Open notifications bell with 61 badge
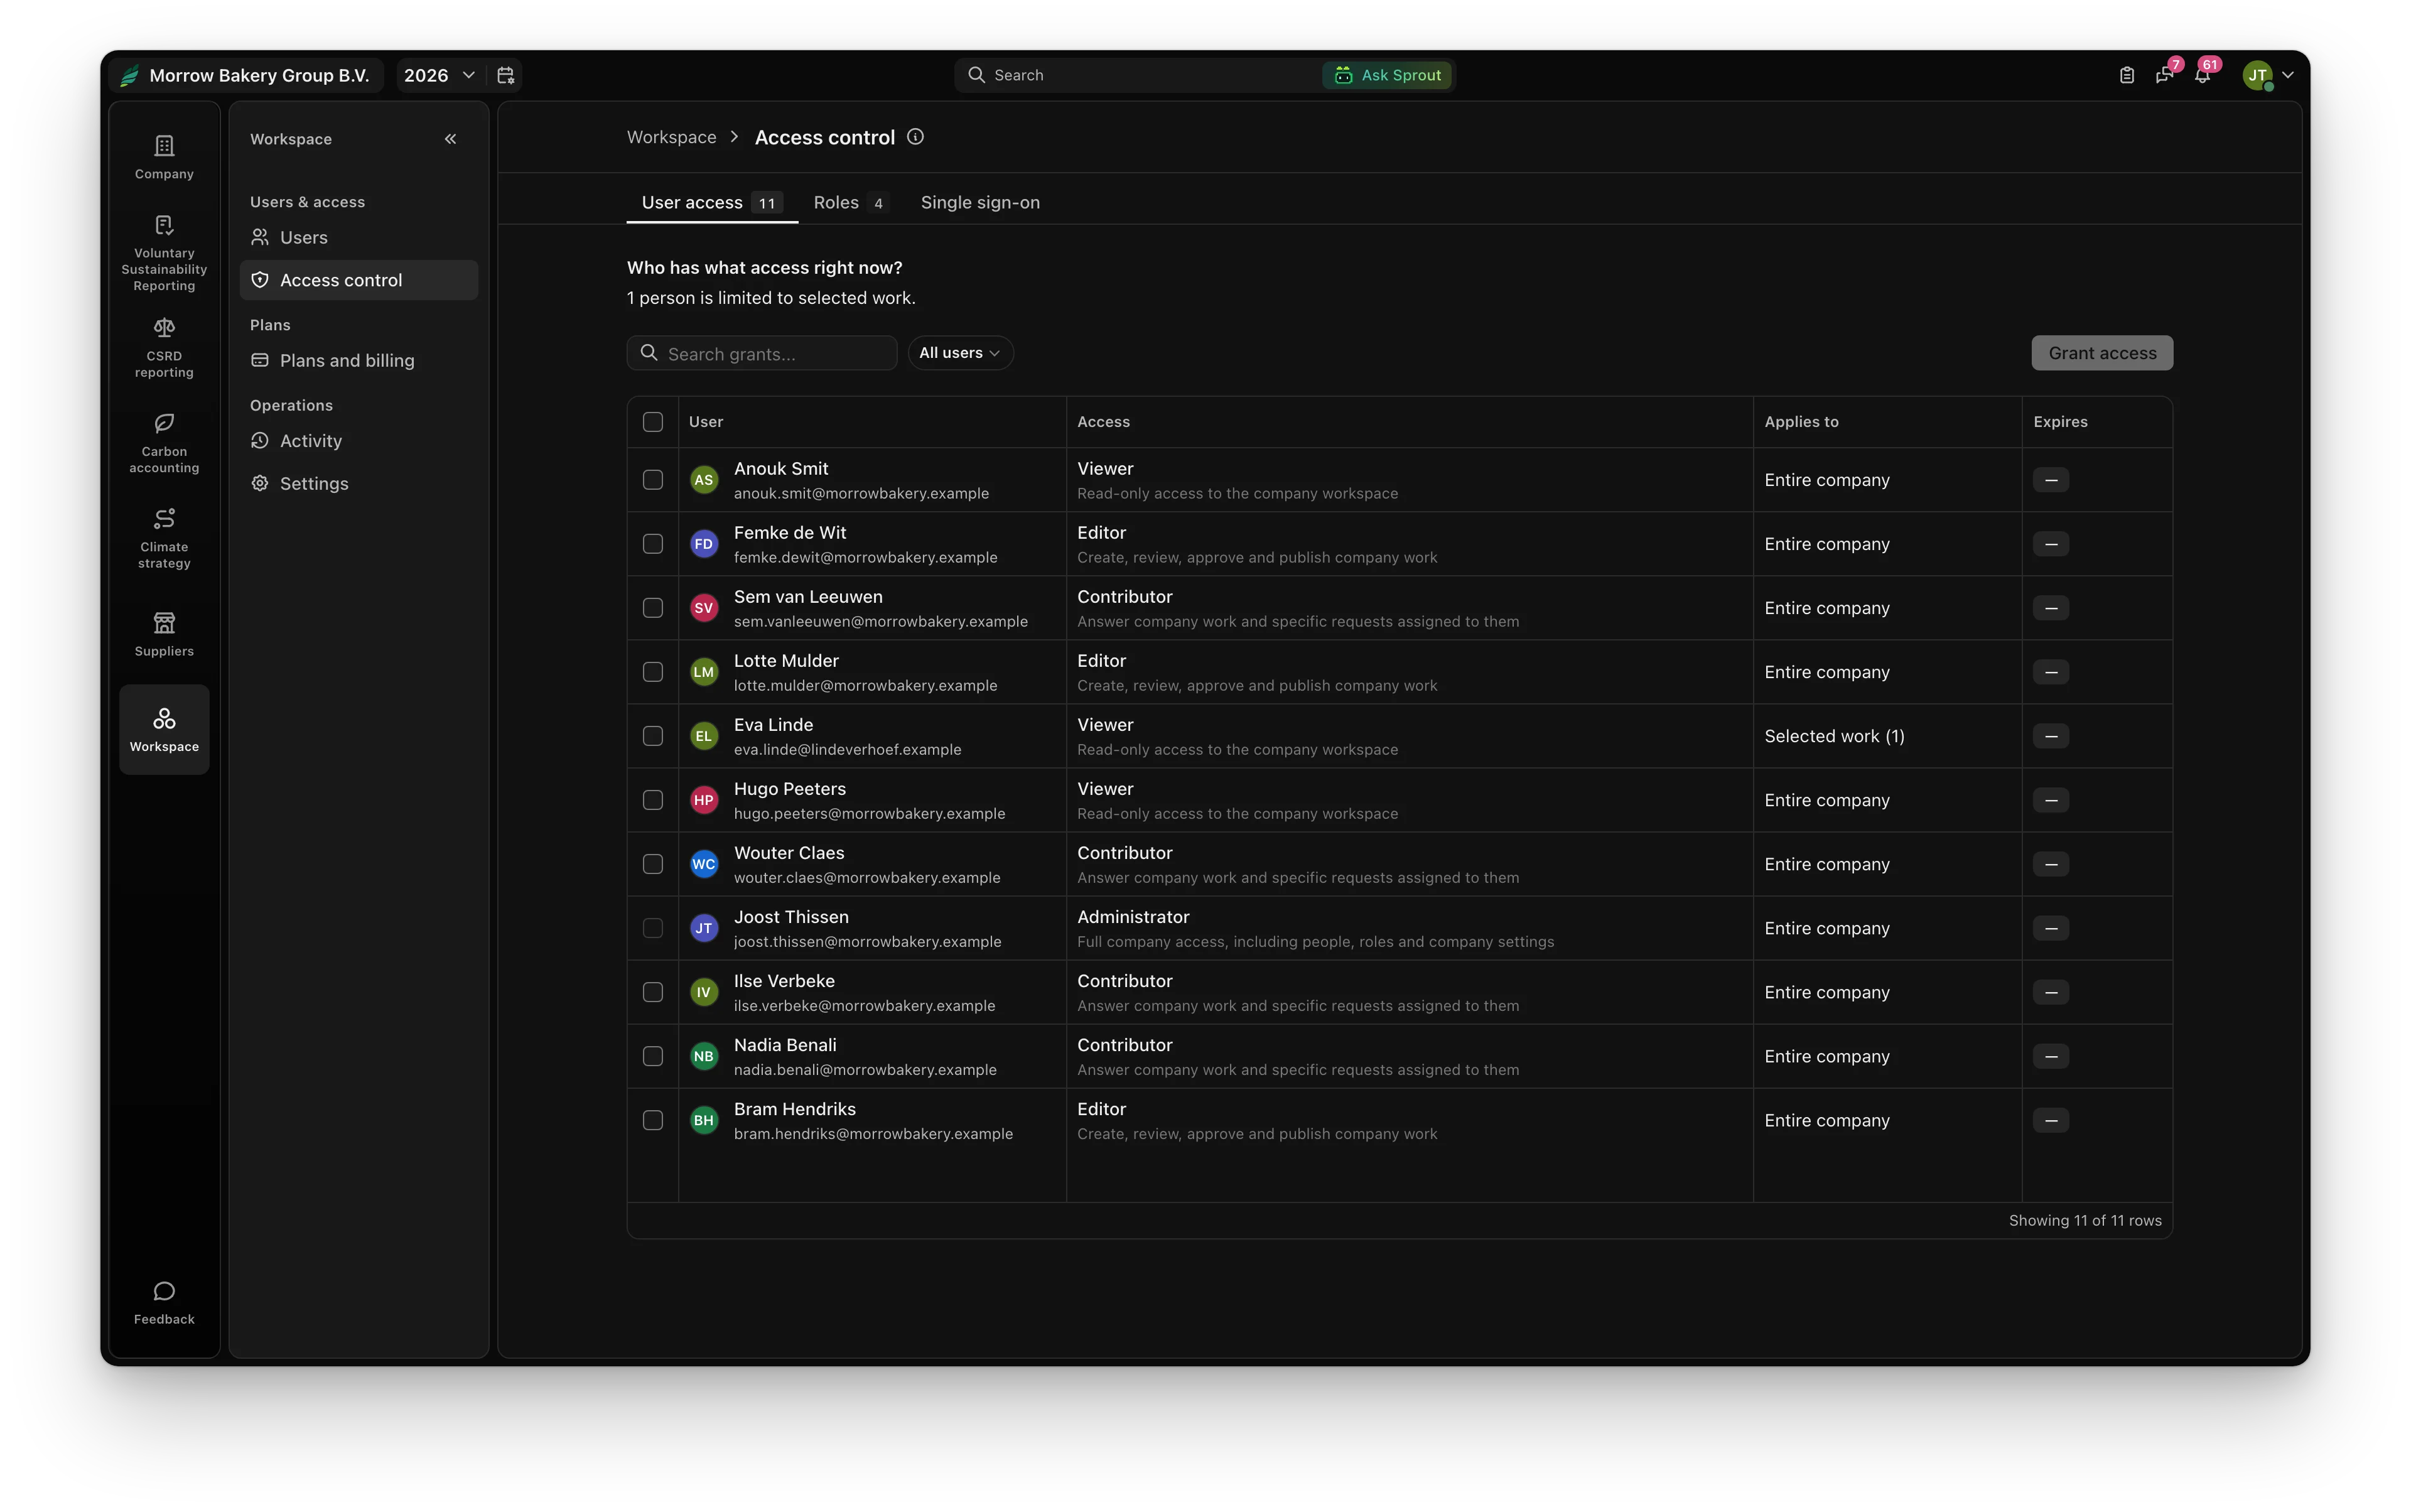This screenshot has width=2411, height=1512. tap(2203, 75)
